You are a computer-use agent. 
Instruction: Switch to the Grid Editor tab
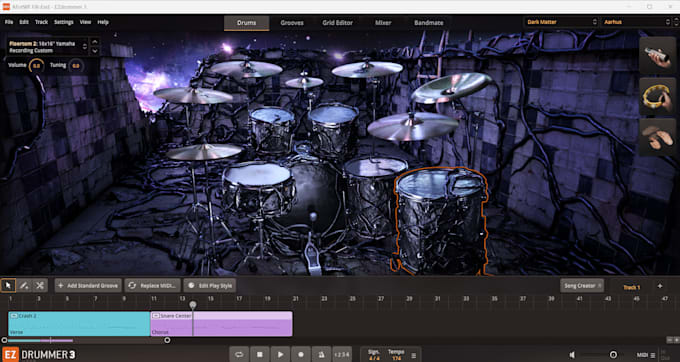click(337, 23)
